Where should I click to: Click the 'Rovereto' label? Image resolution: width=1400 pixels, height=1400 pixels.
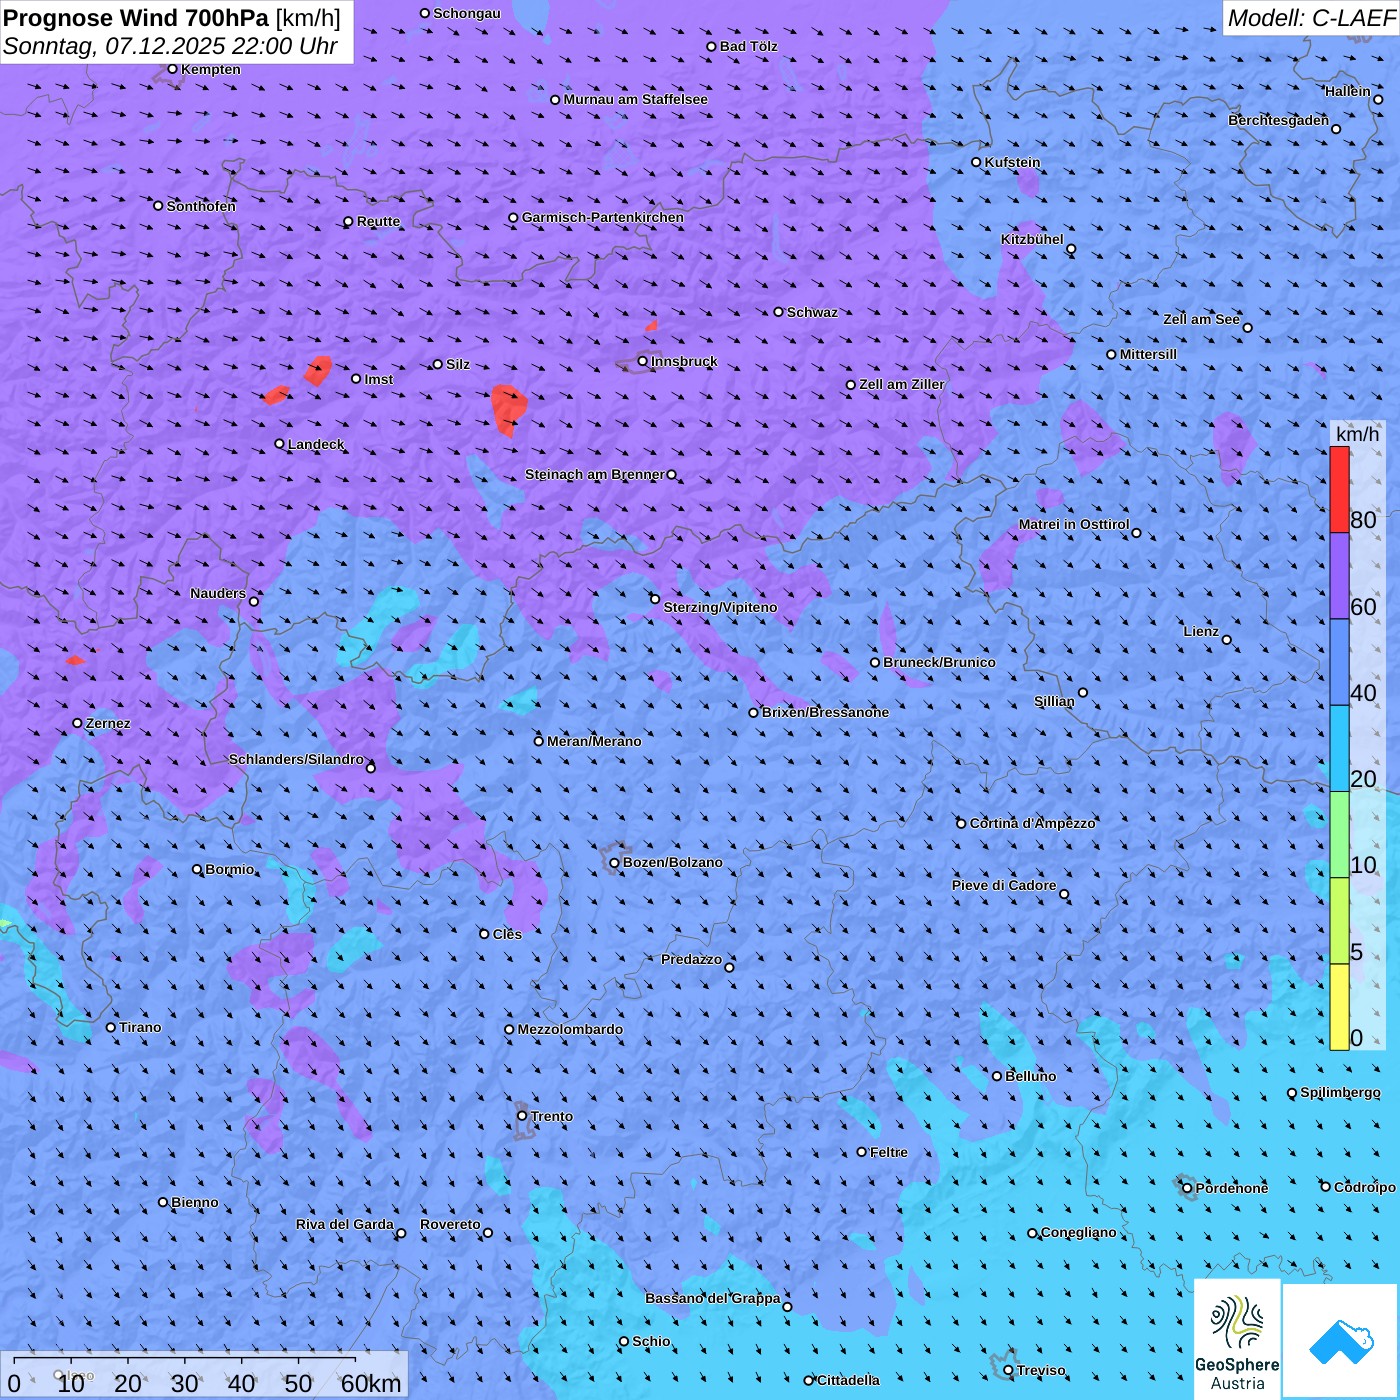click(x=450, y=1224)
